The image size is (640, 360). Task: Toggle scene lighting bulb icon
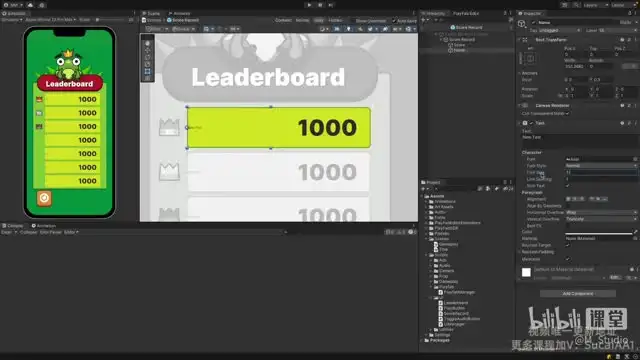348,29
